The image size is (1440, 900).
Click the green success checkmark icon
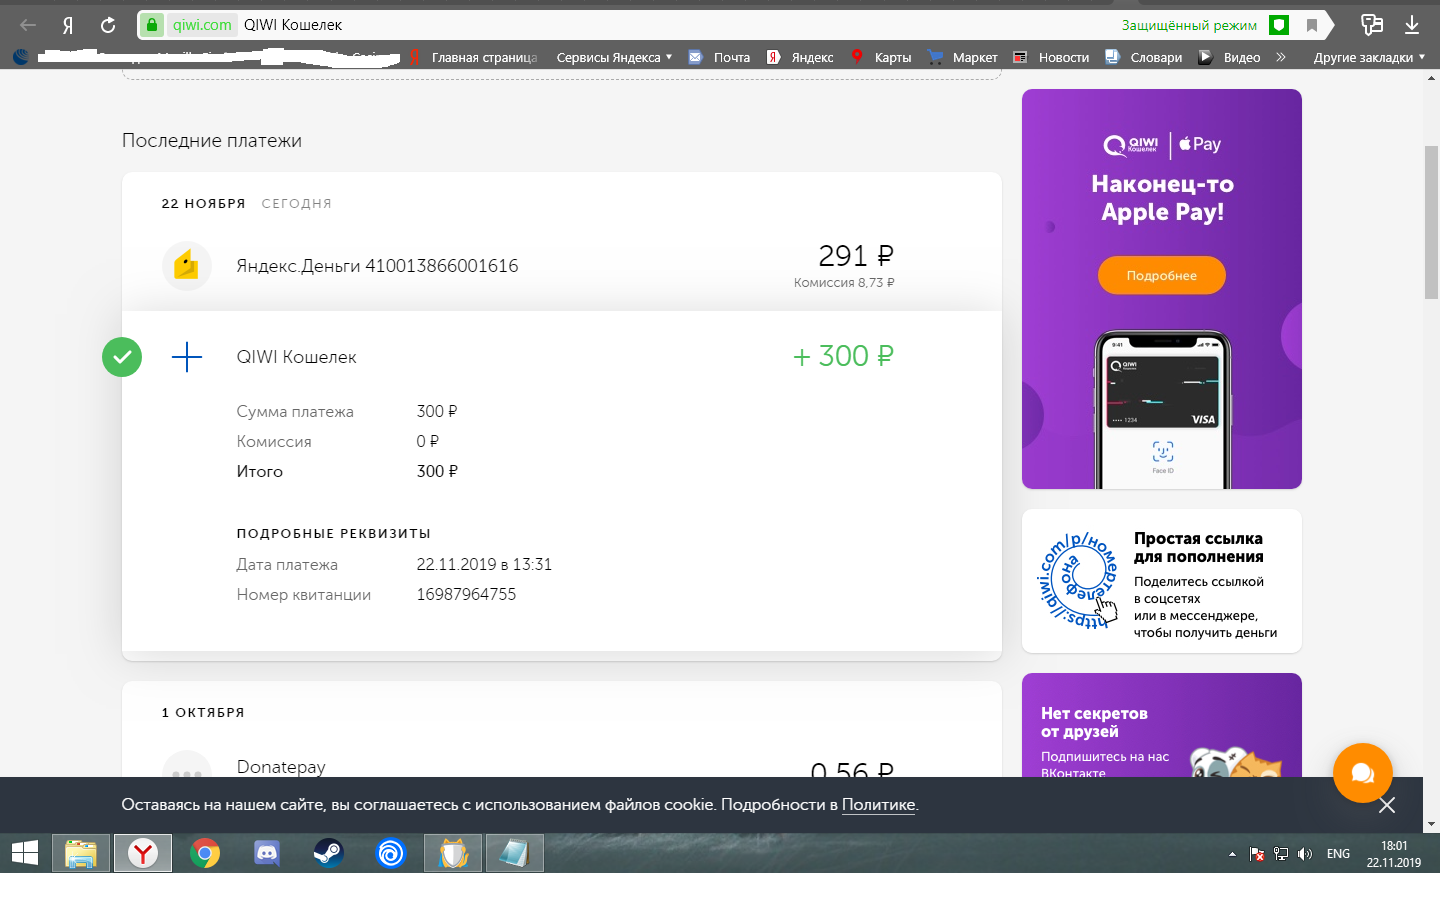click(122, 357)
